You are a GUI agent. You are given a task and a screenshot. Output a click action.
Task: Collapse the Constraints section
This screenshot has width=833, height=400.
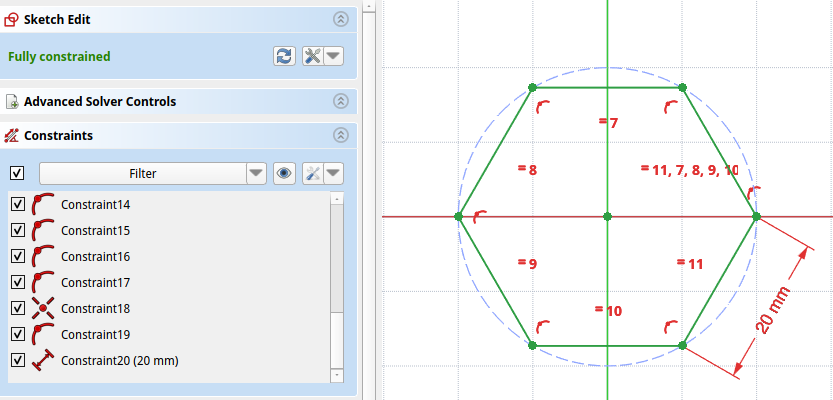click(x=341, y=135)
